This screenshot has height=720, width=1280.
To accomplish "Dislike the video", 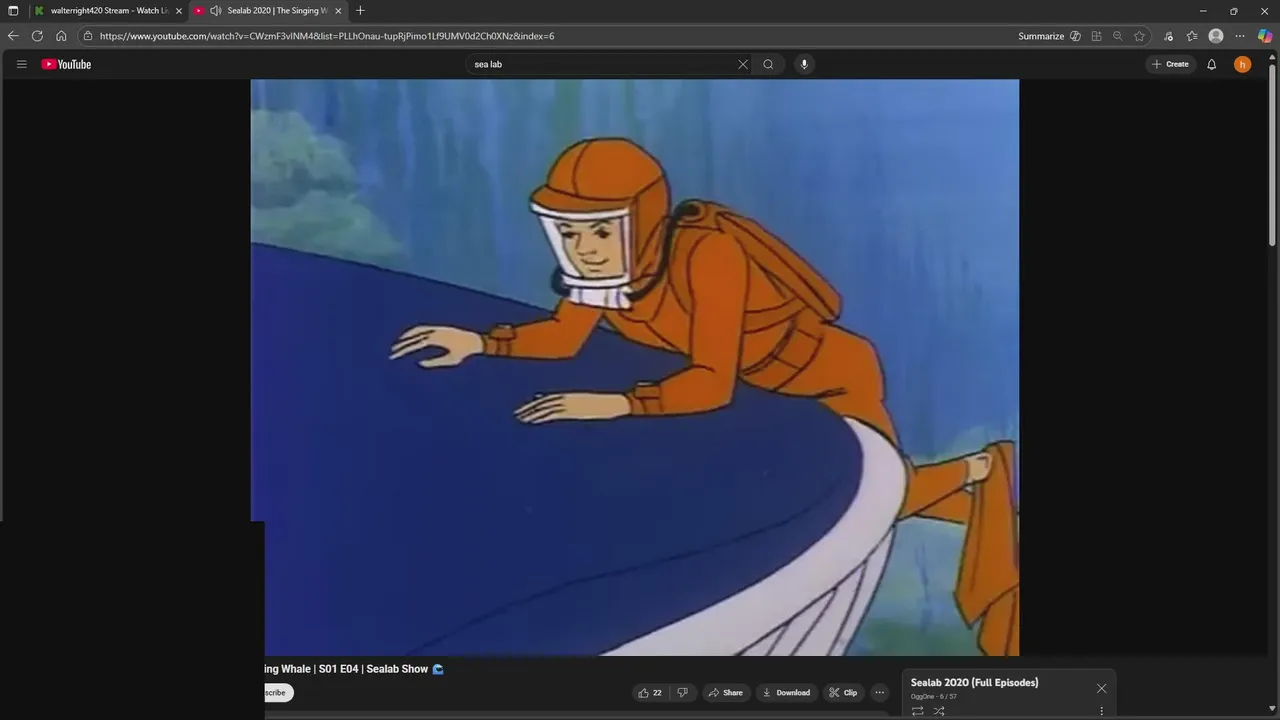I will pos(683,692).
